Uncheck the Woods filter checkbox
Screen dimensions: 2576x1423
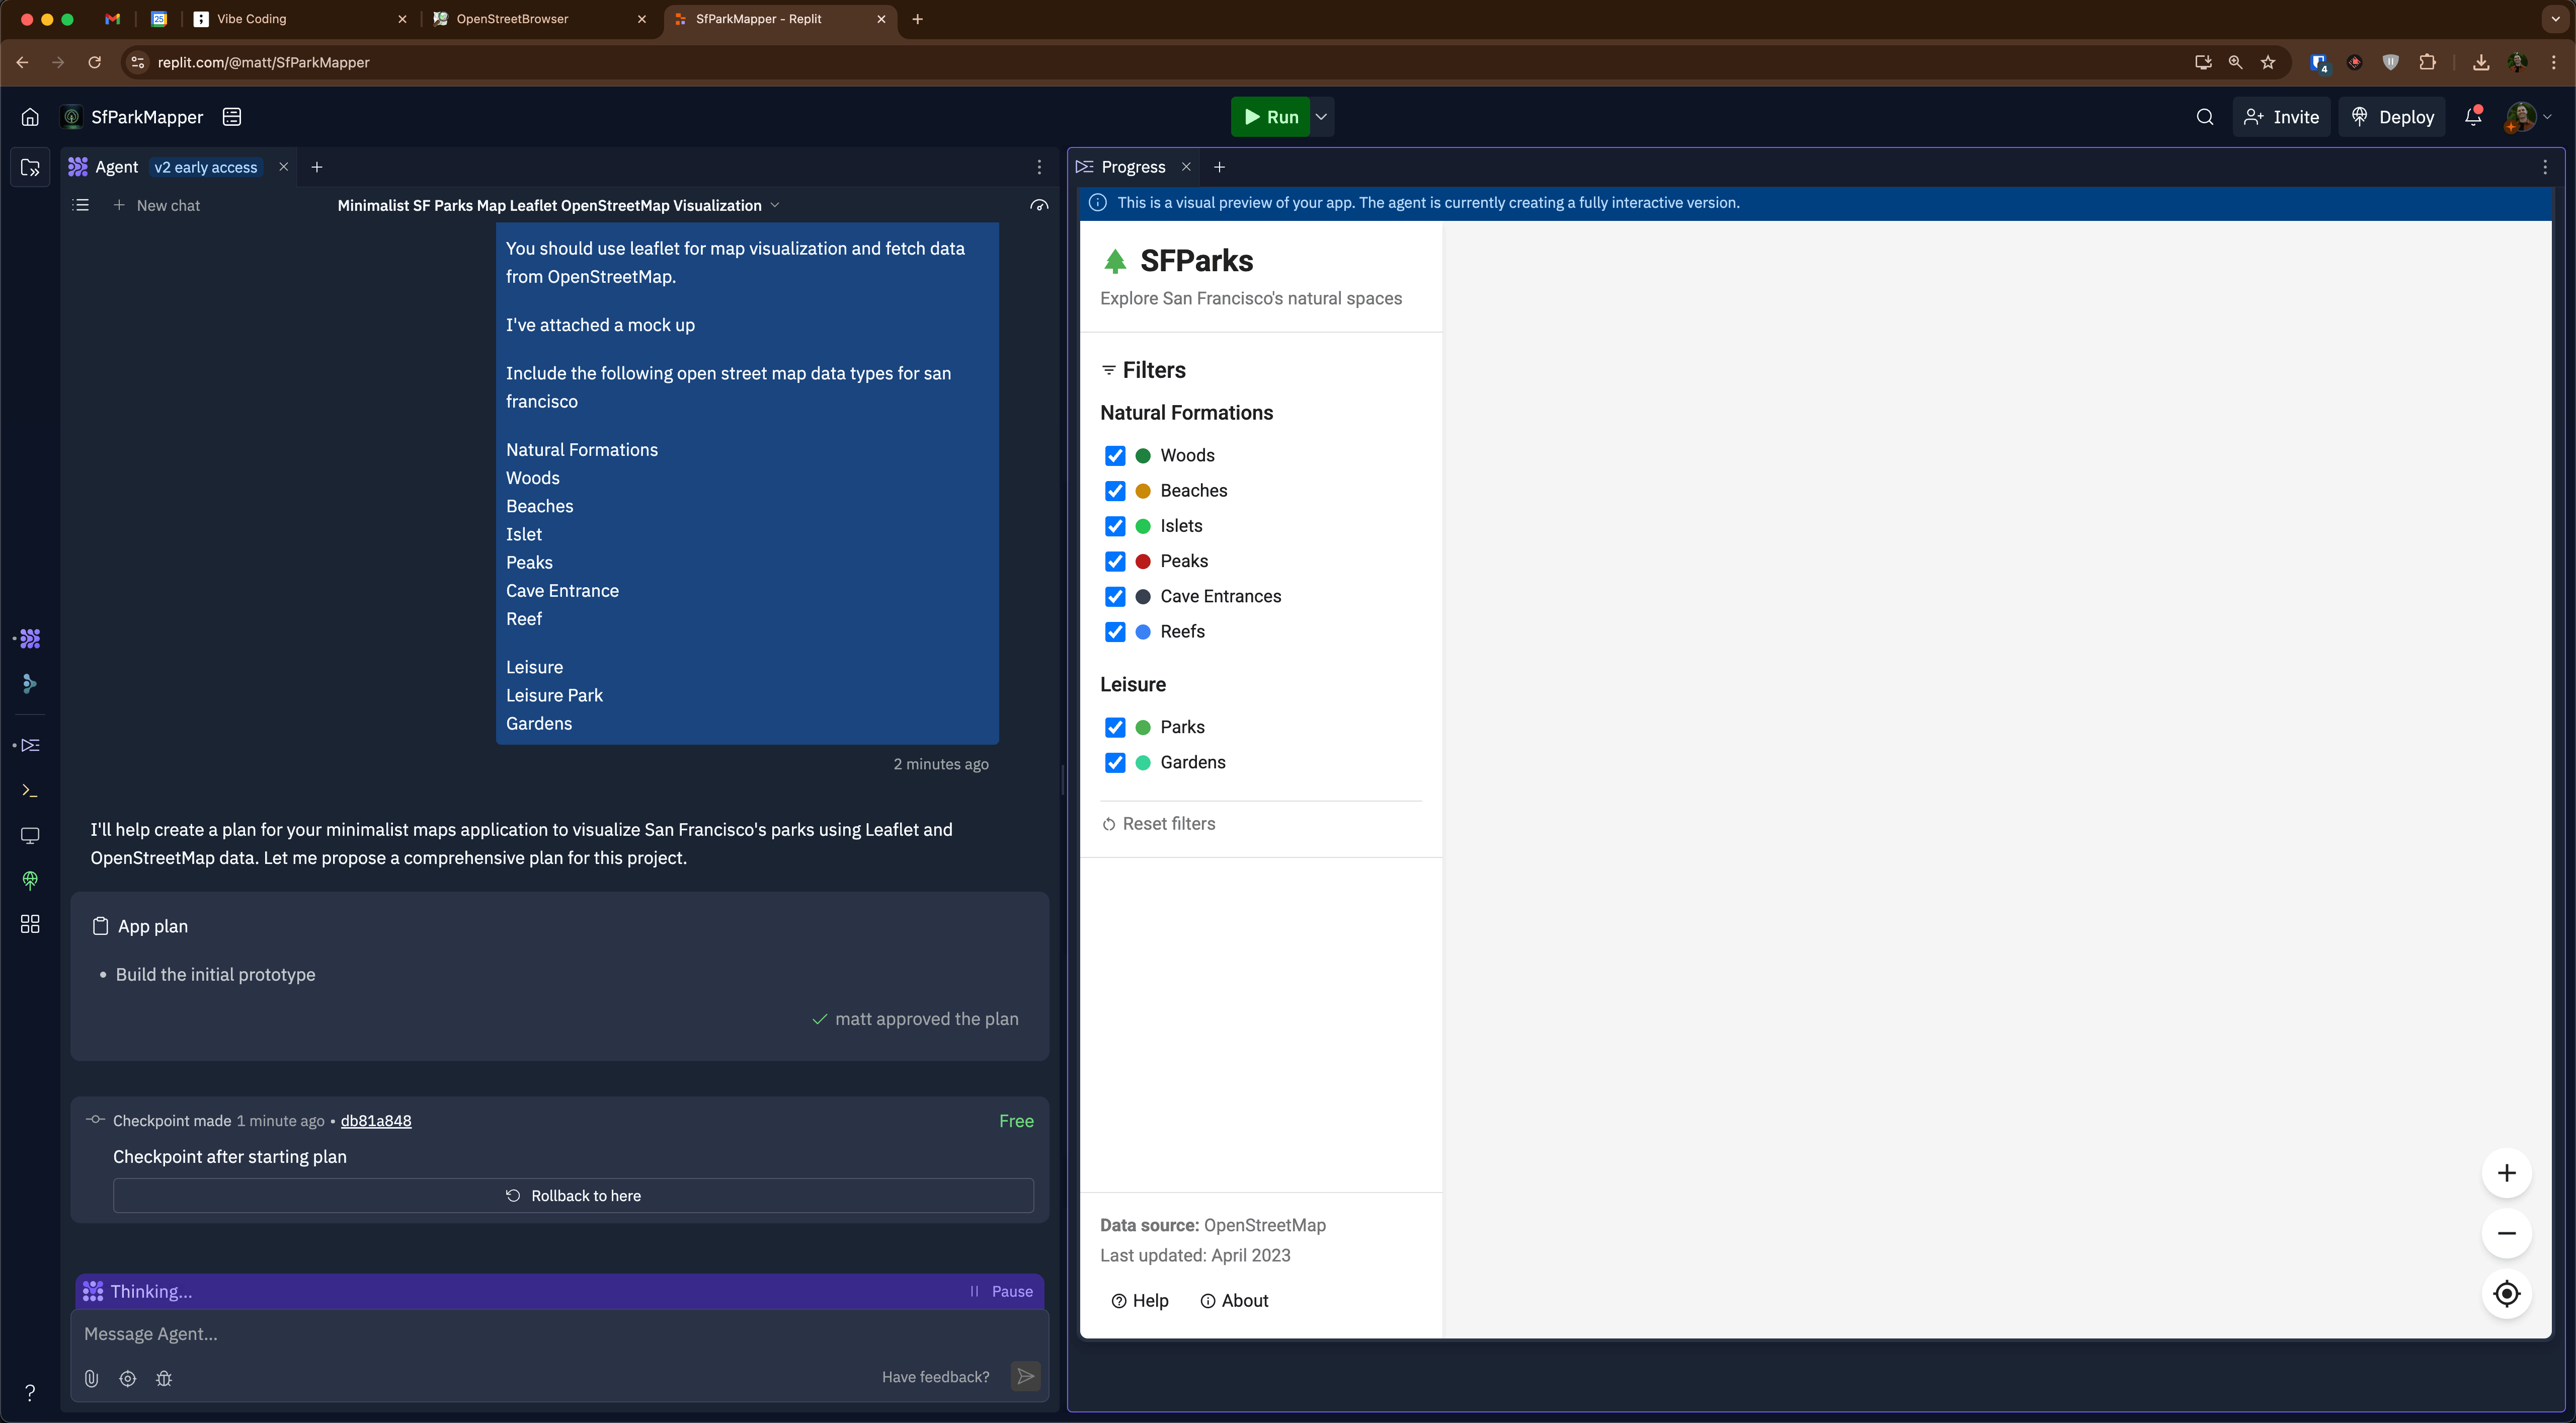click(1115, 456)
